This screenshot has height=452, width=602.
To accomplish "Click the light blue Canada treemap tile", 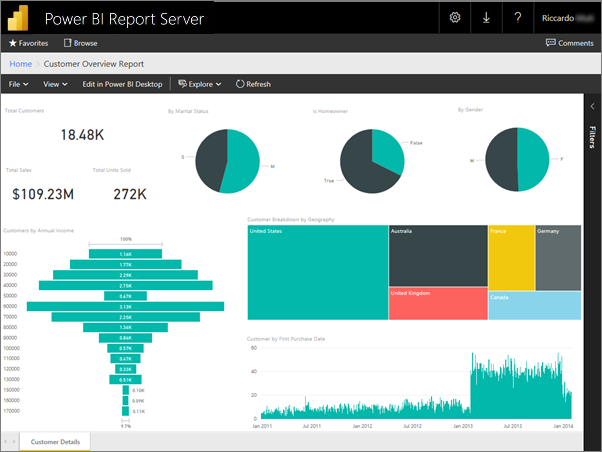I will (x=534, y=305).
